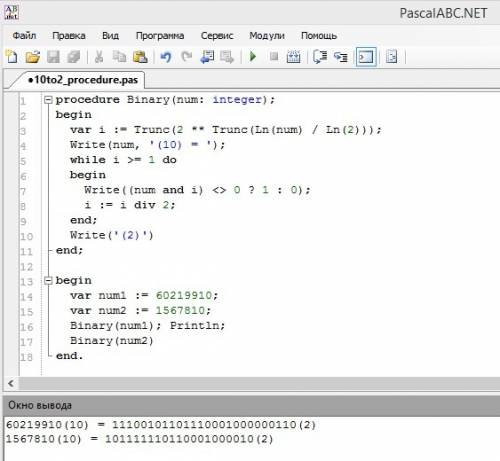Click the Redo arrow icon

[x=187, y=57]
